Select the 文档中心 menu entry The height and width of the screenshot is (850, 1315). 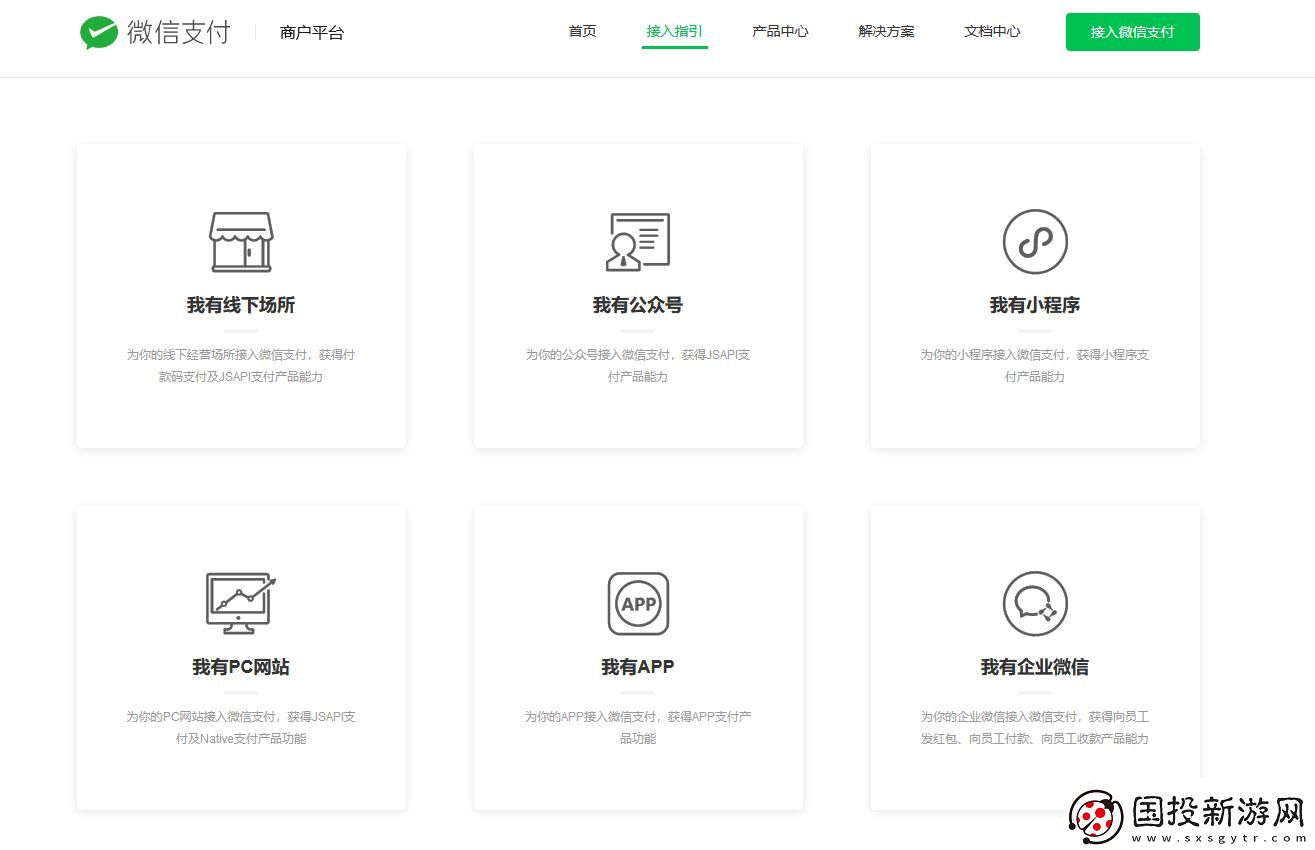click(991, 31)
